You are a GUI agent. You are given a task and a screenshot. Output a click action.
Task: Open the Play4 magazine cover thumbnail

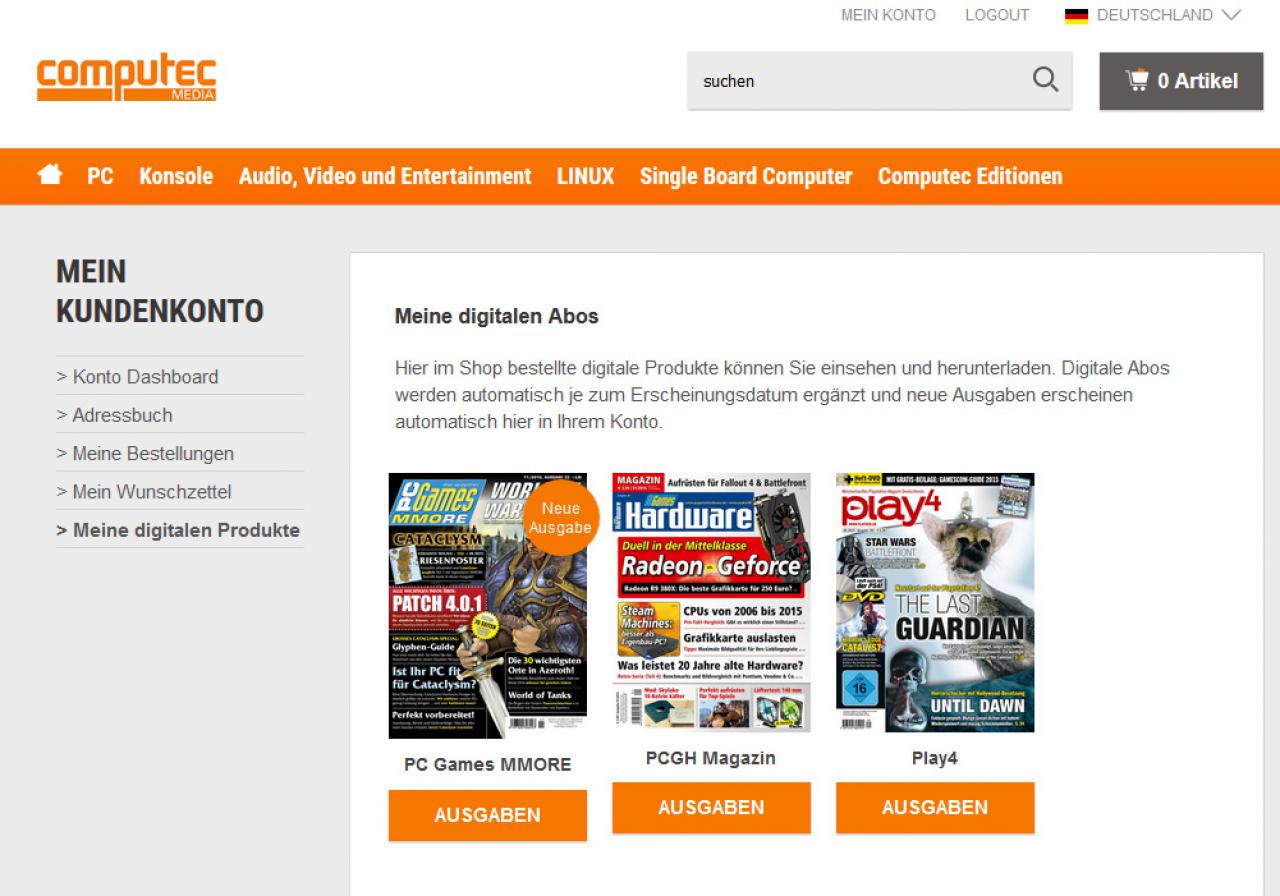click(x=935, y=602)
